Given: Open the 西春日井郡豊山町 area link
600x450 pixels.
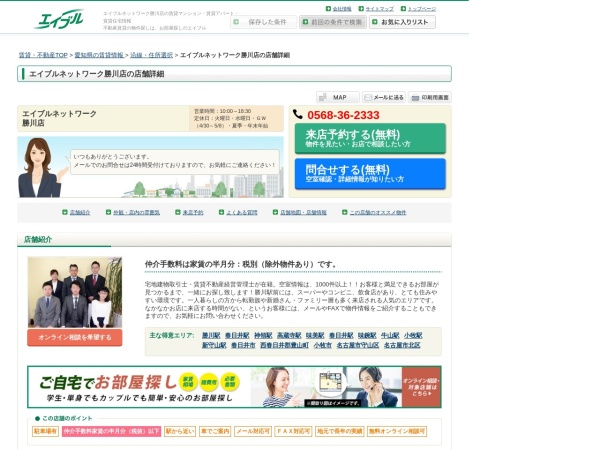Looking at the screenshot, I should coord(285,345).
